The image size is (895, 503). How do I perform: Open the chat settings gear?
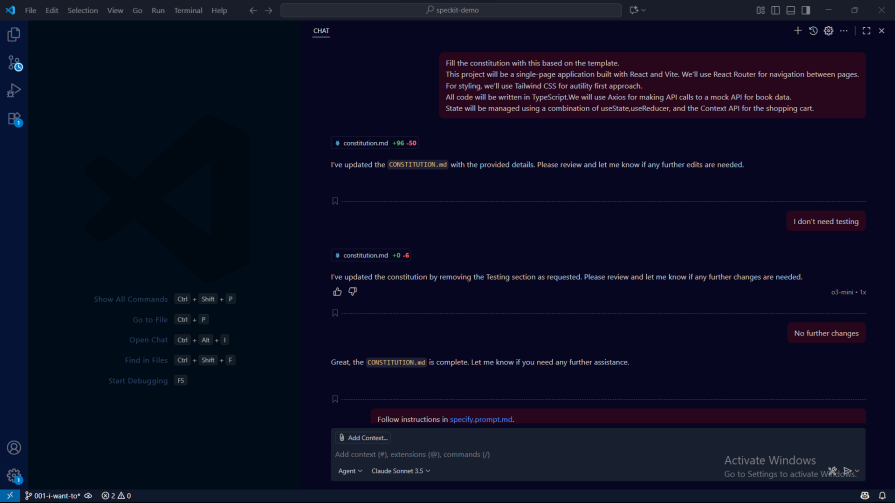pos(828,31)
